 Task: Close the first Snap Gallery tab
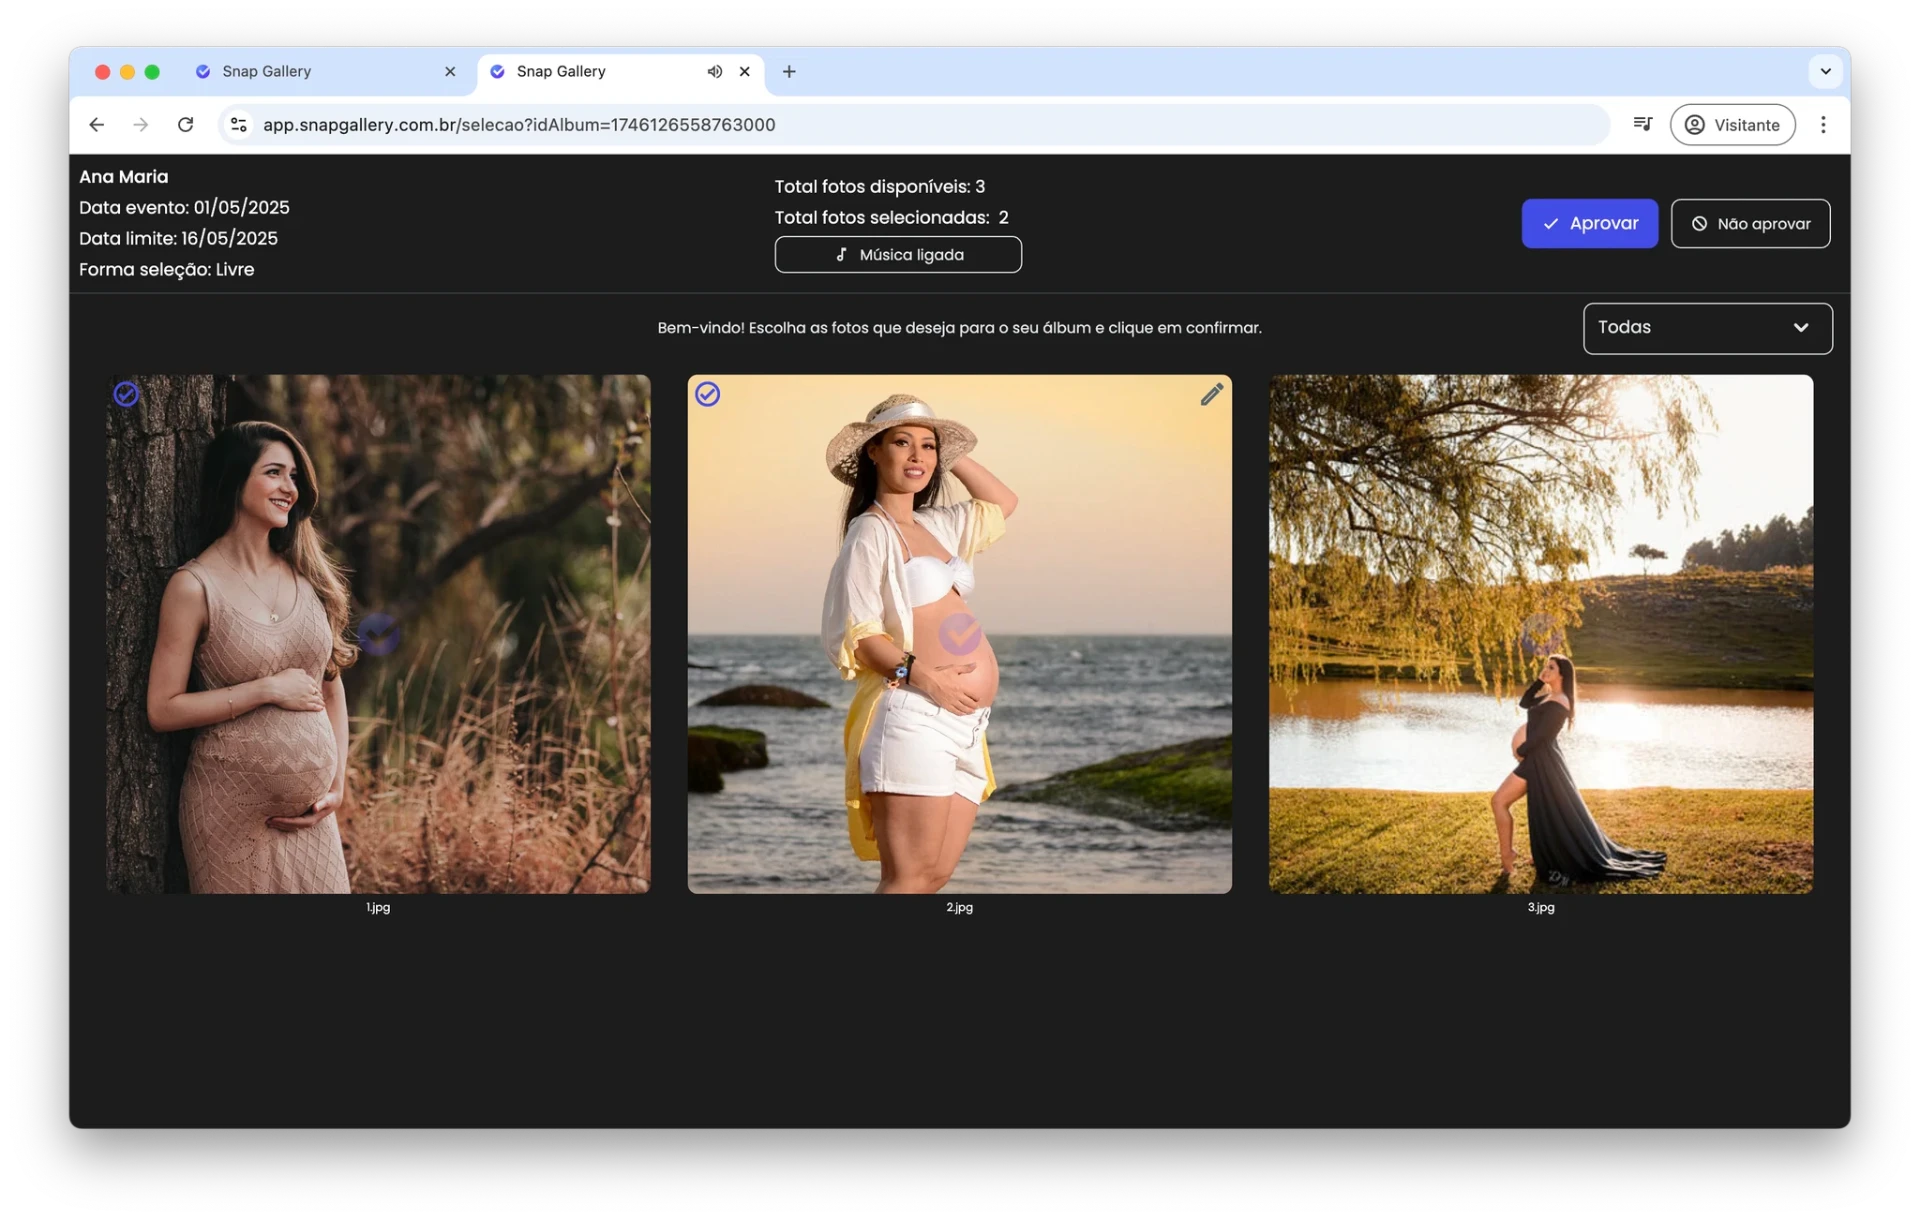pos(450,71)
